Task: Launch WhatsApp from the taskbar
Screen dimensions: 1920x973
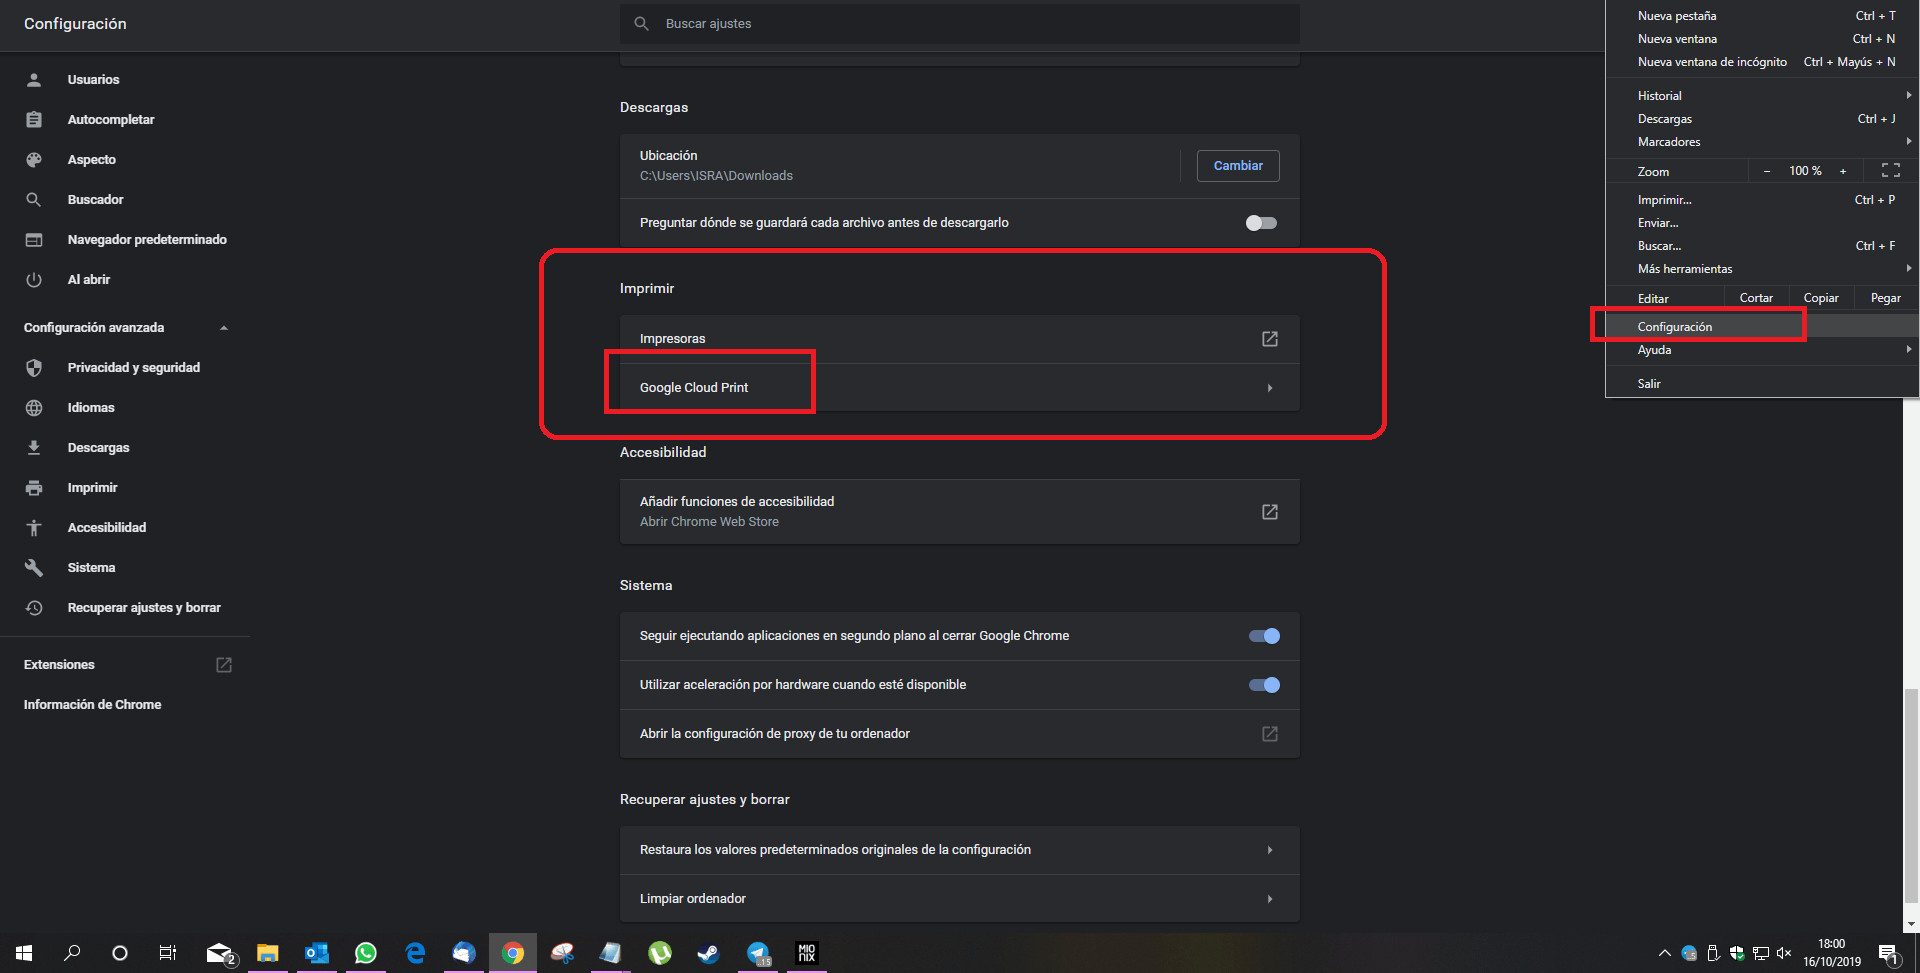Action: click(365, 952)
